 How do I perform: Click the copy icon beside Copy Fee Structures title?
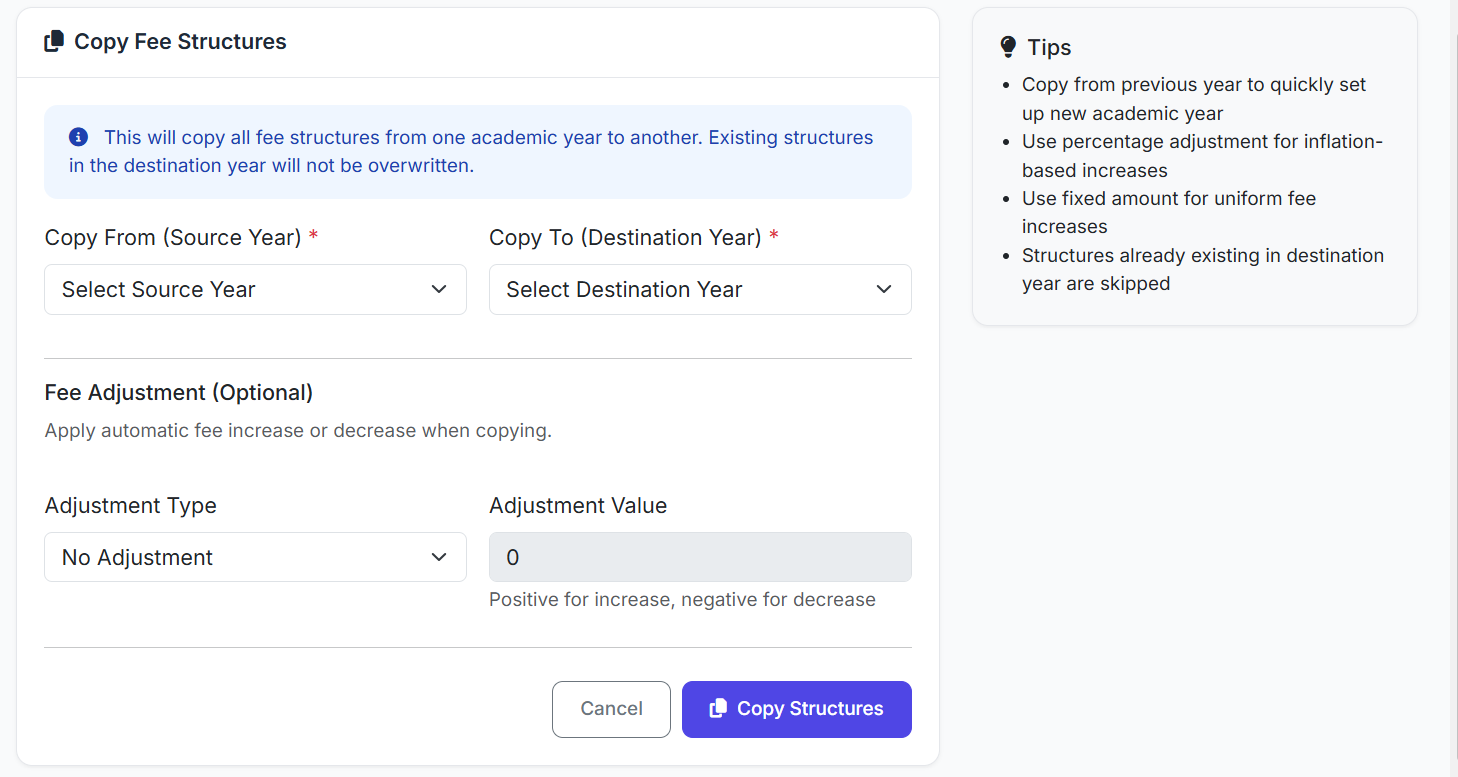click(54, 42)
